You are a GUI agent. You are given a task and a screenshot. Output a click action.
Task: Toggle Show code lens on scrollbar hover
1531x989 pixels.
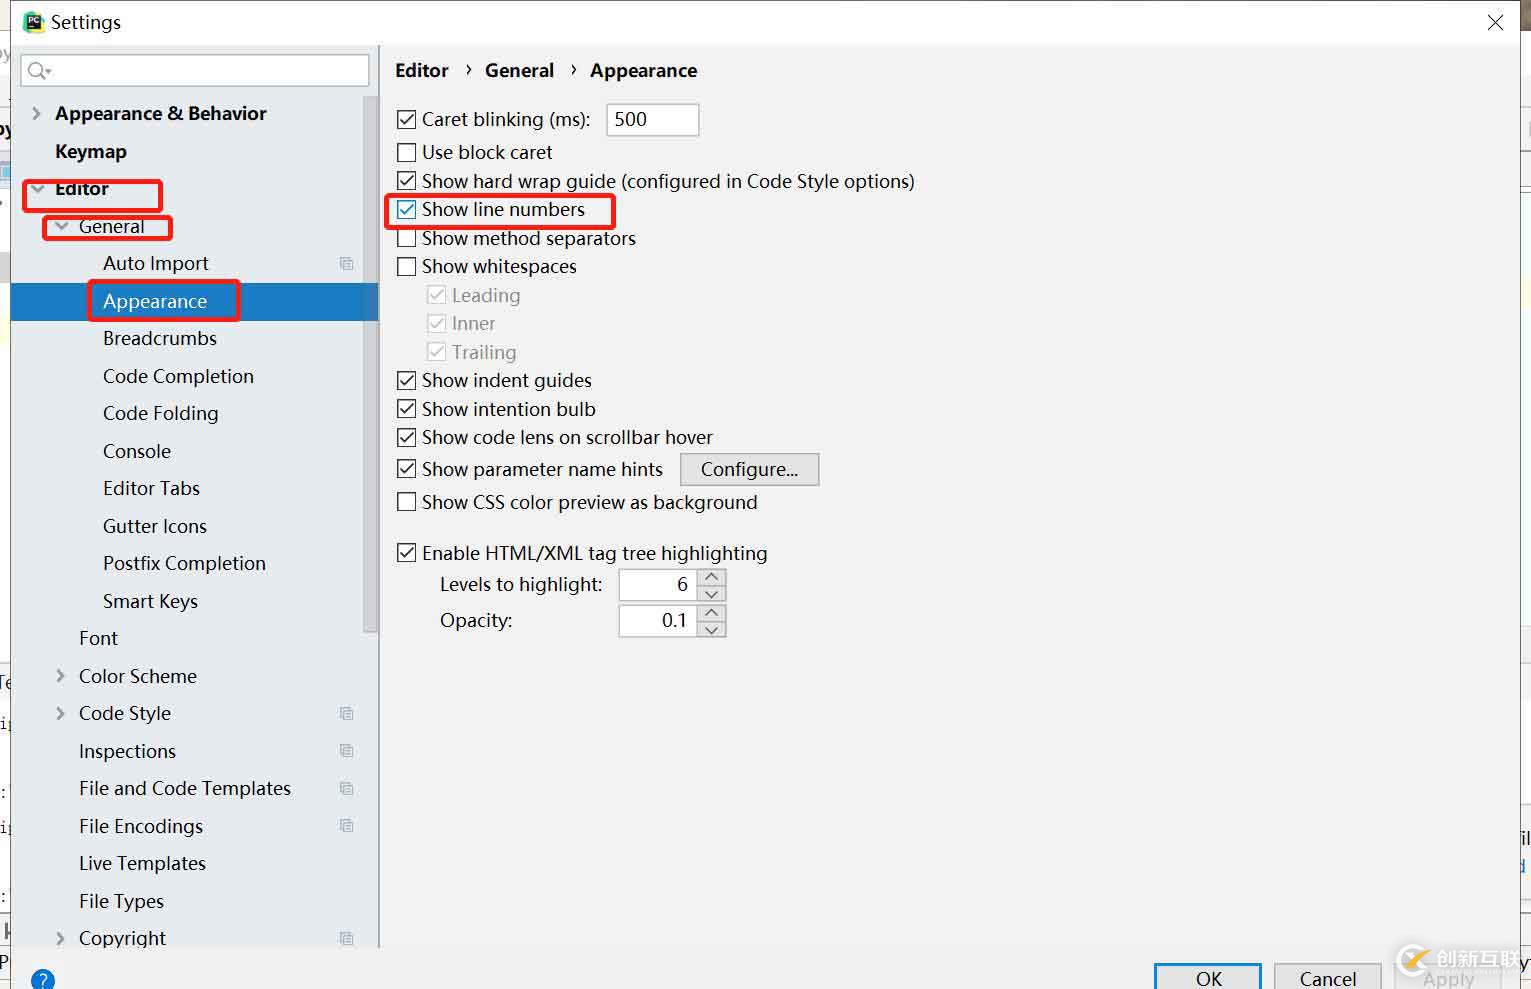click(406, 438)
